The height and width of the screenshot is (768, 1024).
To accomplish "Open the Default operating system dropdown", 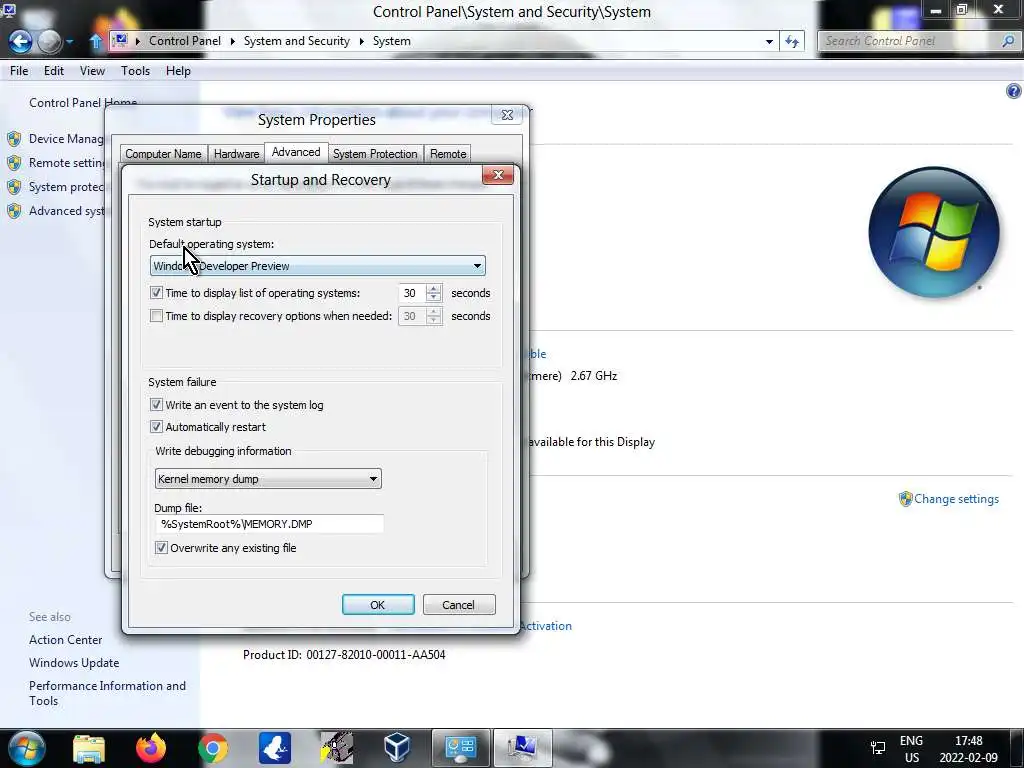I will tap(317, 266).
